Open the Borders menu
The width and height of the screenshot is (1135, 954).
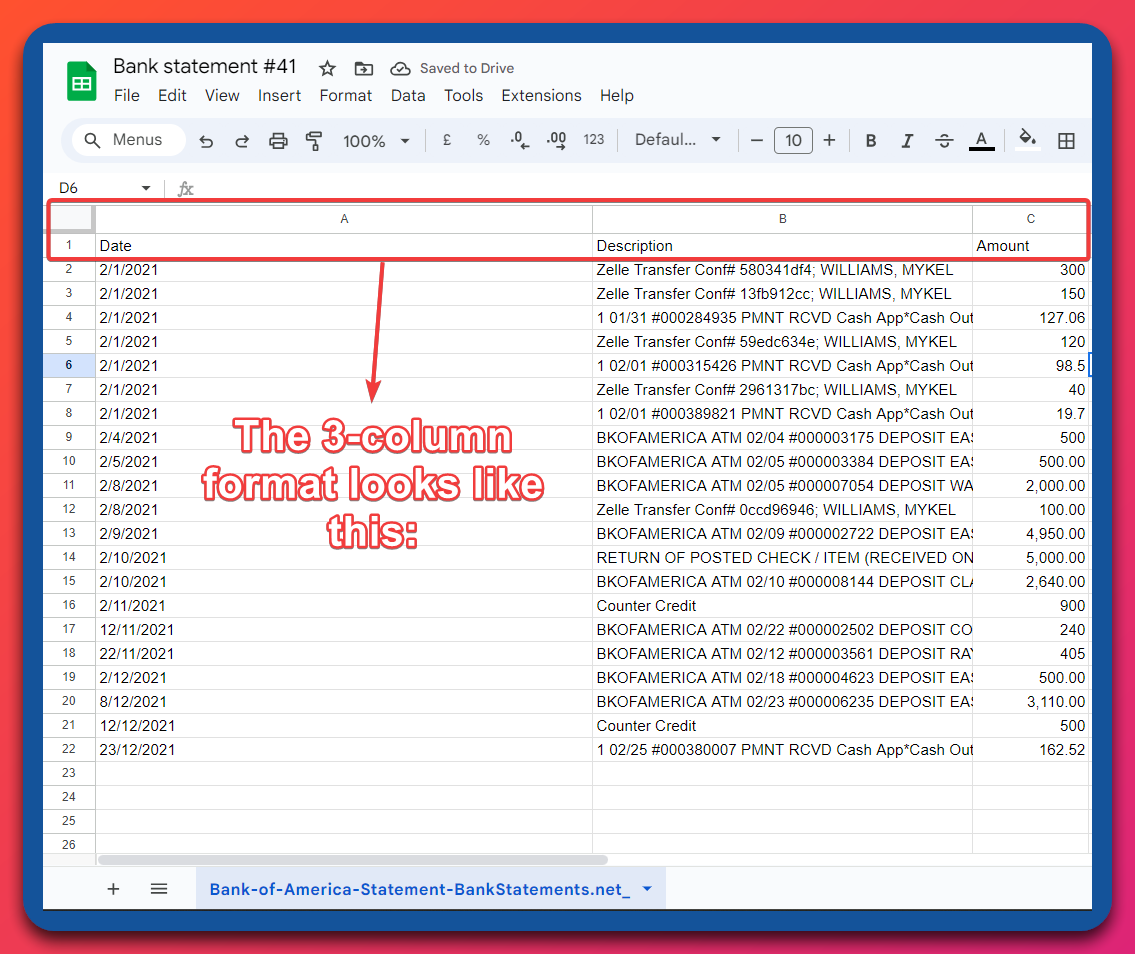[1066, 140]
